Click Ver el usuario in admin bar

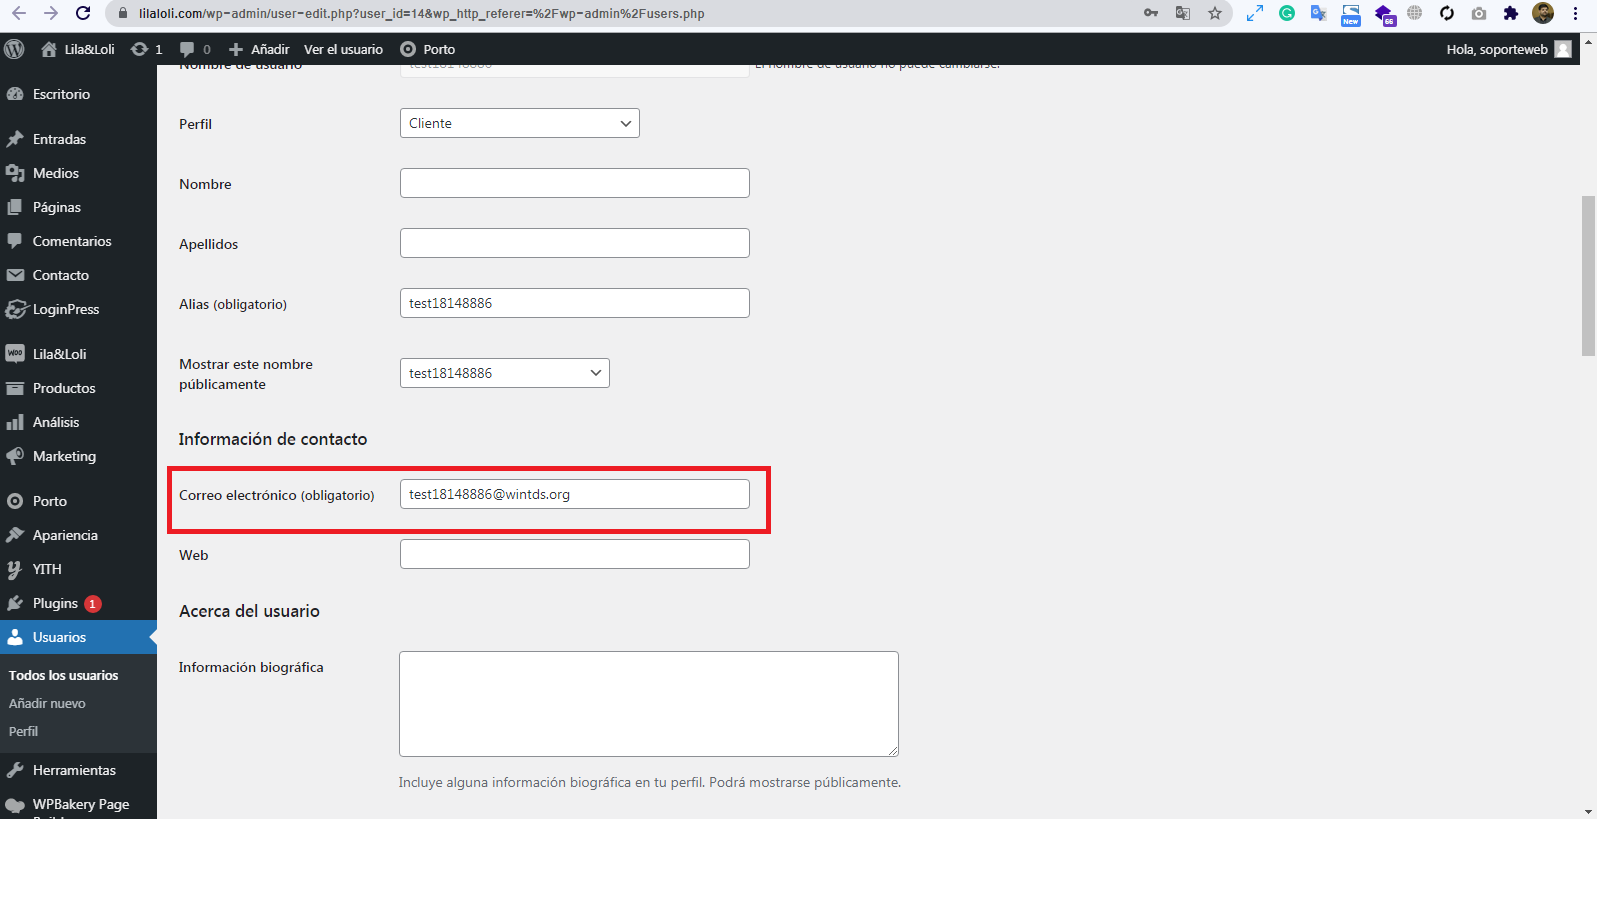343,49
